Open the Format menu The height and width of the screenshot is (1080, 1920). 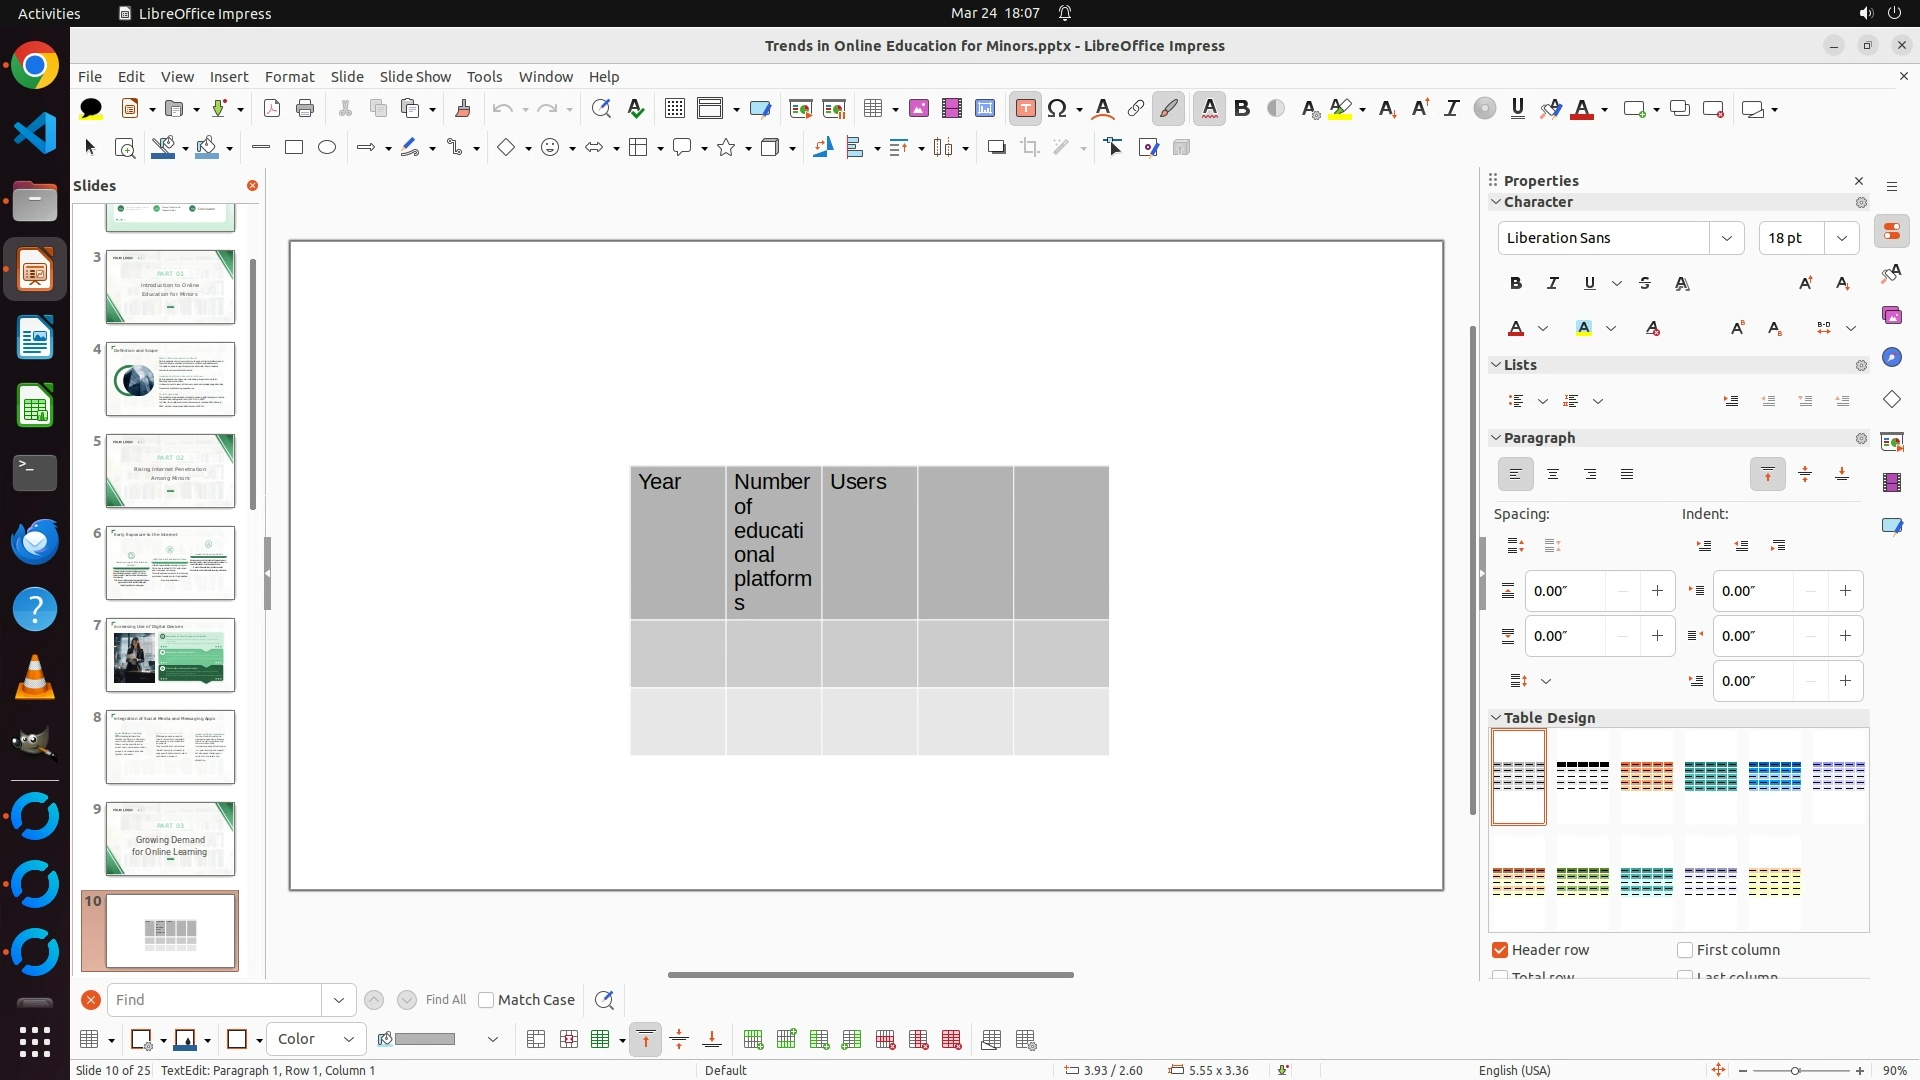click(x=289, y=77)
